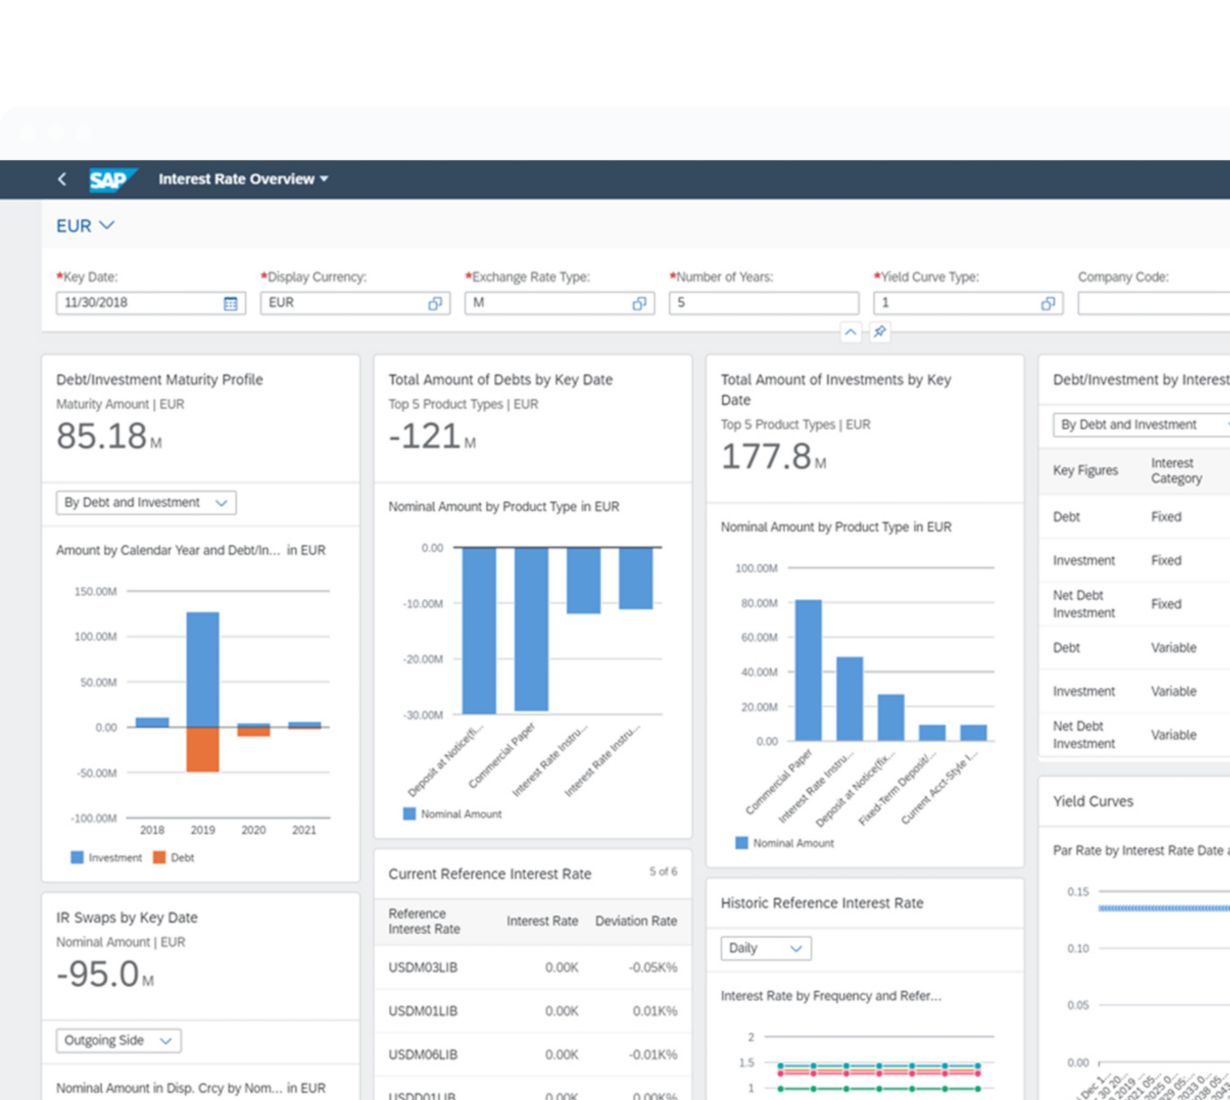Click the Number of Years input field
Screen dimensions: 1230x1100
click(763, 303)
